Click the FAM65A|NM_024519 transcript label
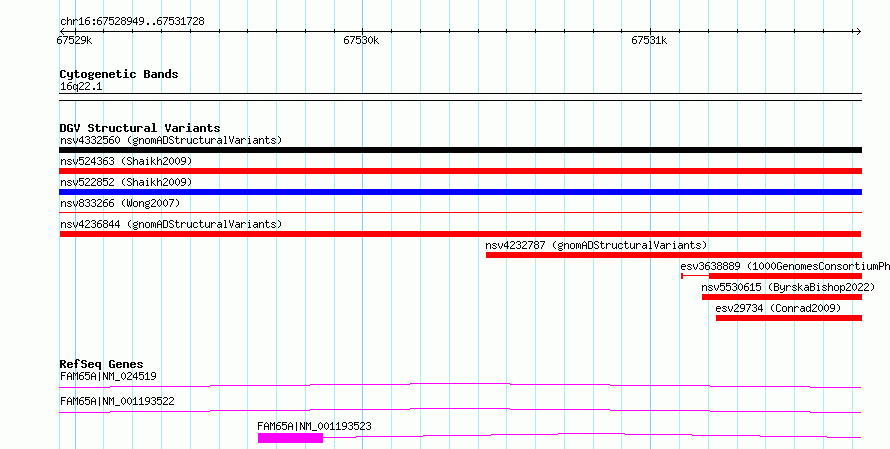The height and width of the screenshot is (449, 890). (108, 376)
